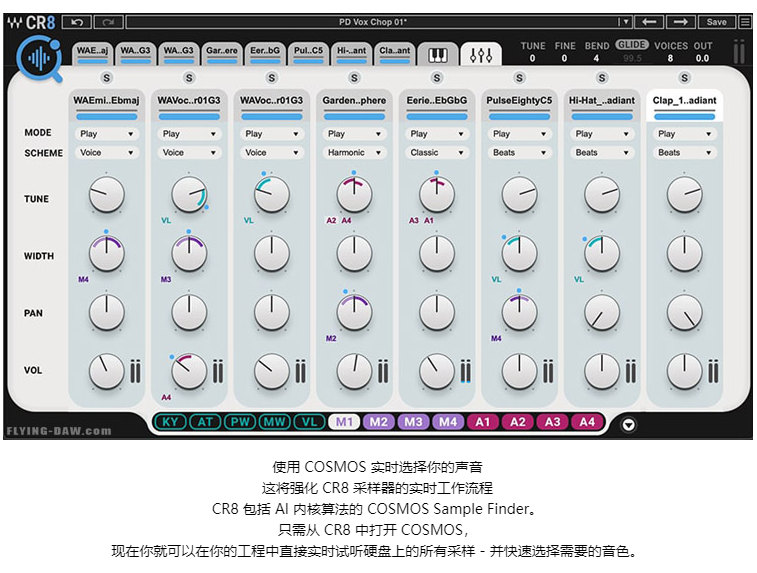Image resolution: width=757 pixels, height=573 pixels.
Task: Click TUNE knob of WAEmi..Ebmaj layer
Action: point(107,195)
